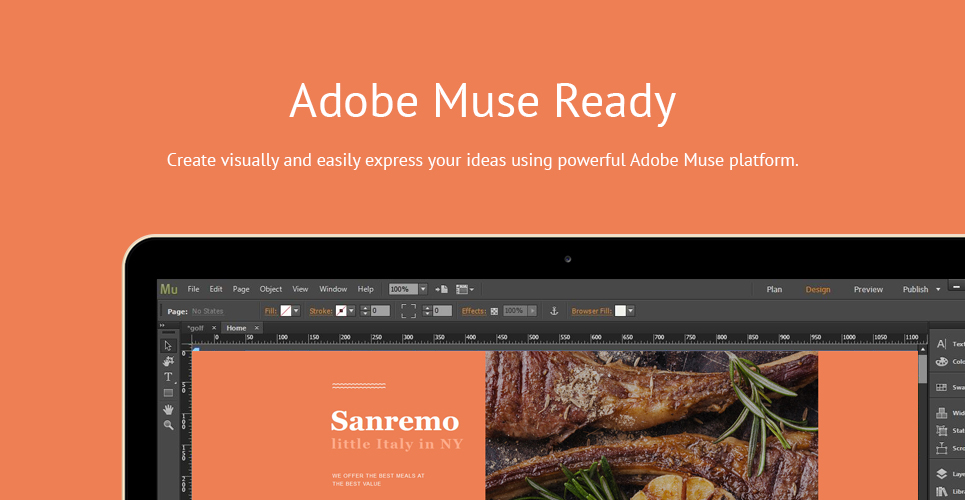Expand the Publish dropdown arrow
Viewport: 965px width, 500px height.
pos(938,289)
